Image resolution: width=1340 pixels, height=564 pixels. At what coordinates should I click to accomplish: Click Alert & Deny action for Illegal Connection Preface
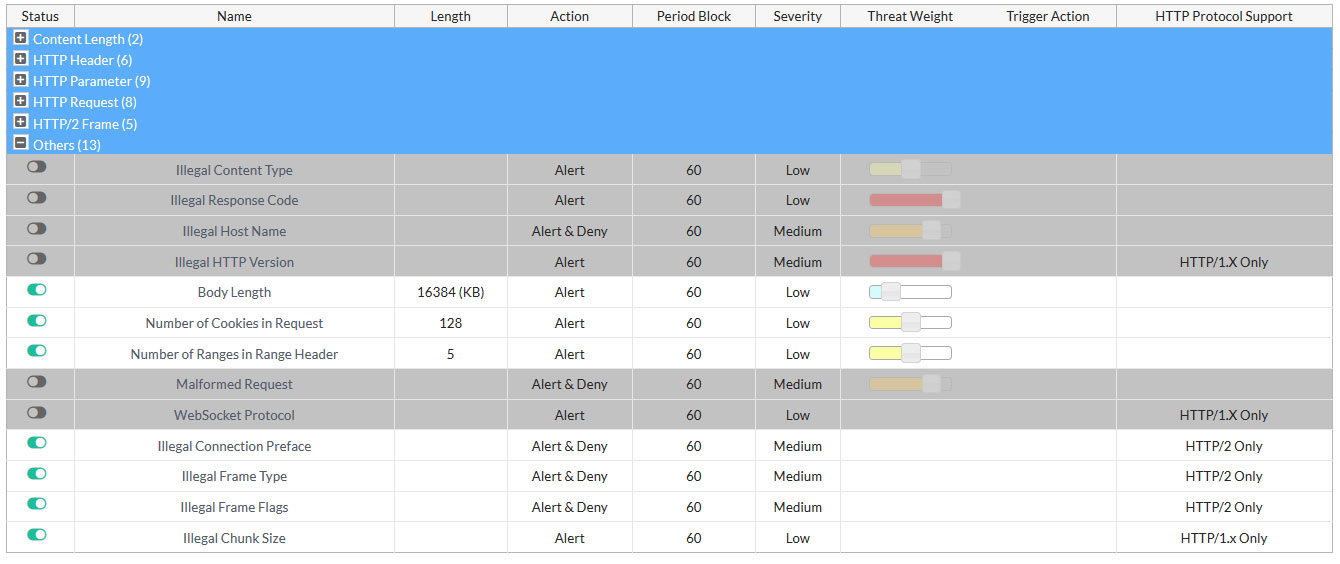click(x=569, y=446)
